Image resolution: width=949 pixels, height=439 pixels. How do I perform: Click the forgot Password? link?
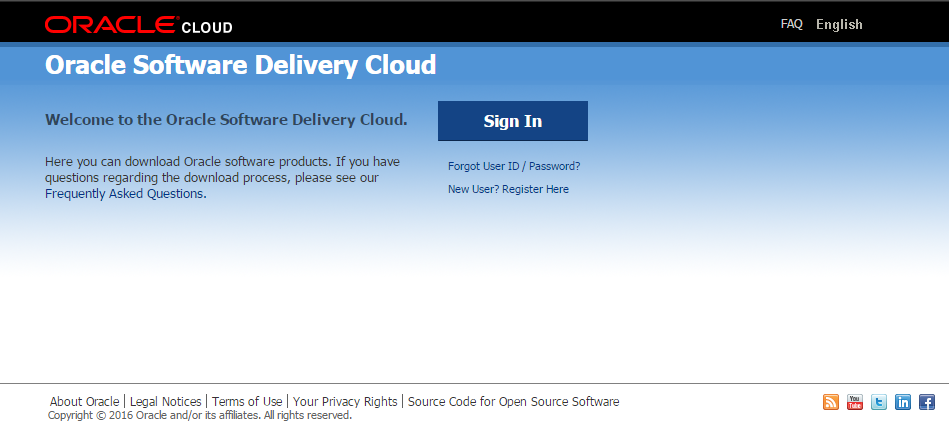(x=554, y=166)
